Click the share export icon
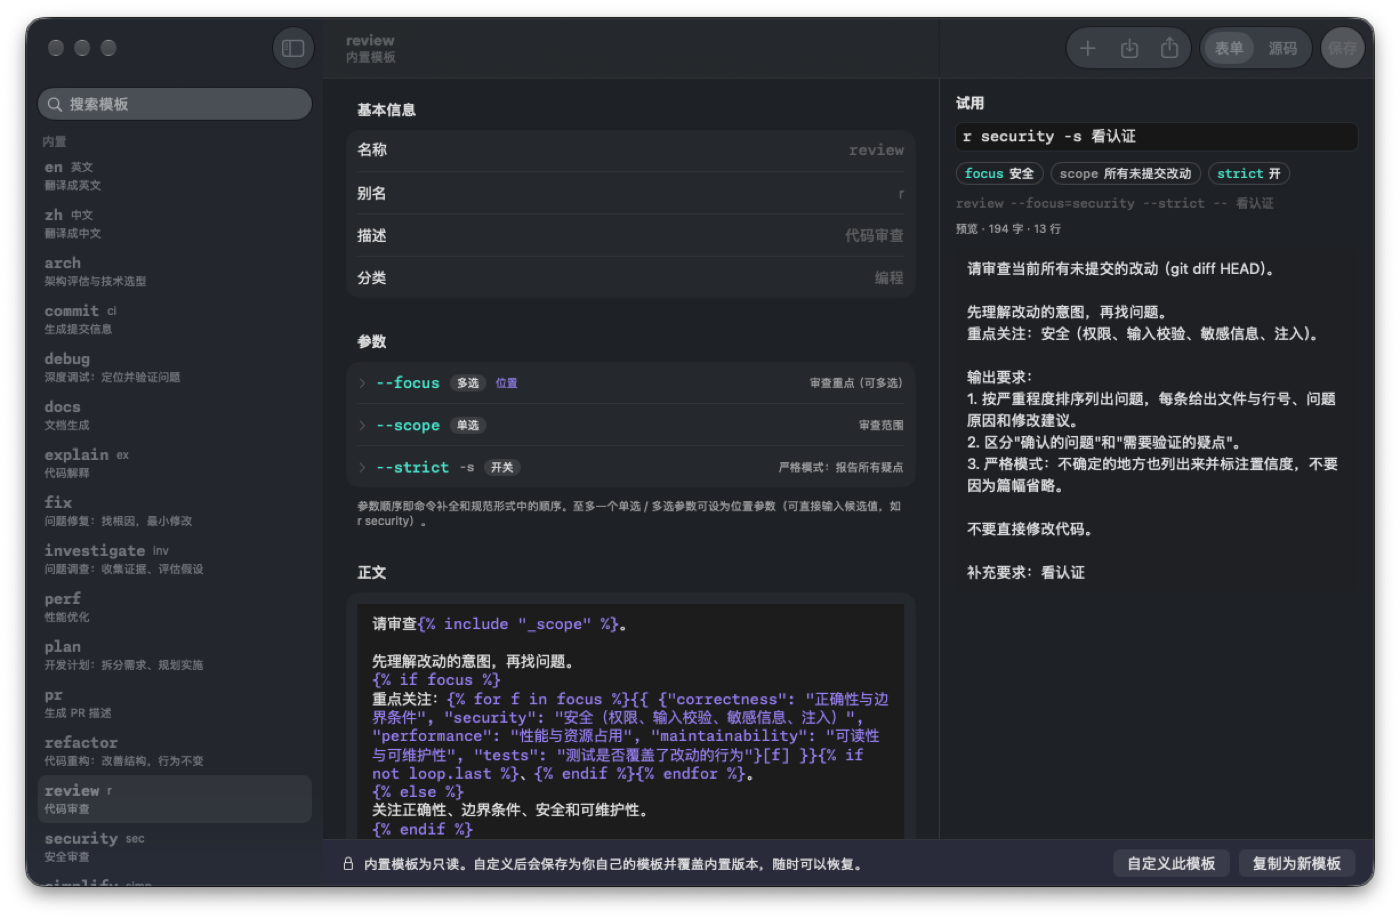Screen dimensions: 1400x920 [x=1169, y=48]
